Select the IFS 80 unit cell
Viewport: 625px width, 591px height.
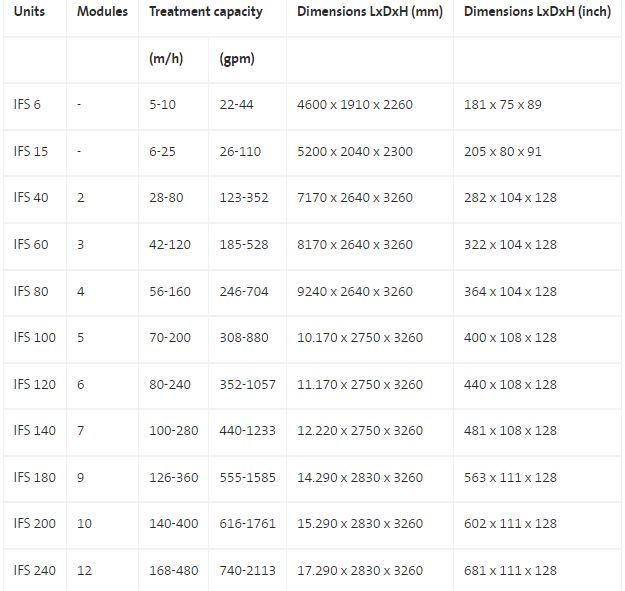(30, 291)
